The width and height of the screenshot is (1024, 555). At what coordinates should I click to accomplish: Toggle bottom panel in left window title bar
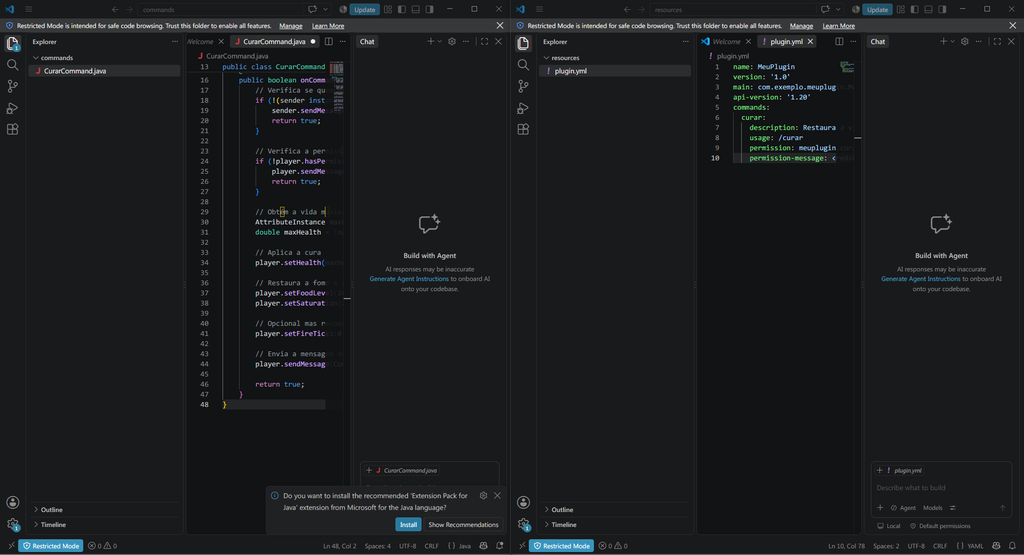click(415, 9)
